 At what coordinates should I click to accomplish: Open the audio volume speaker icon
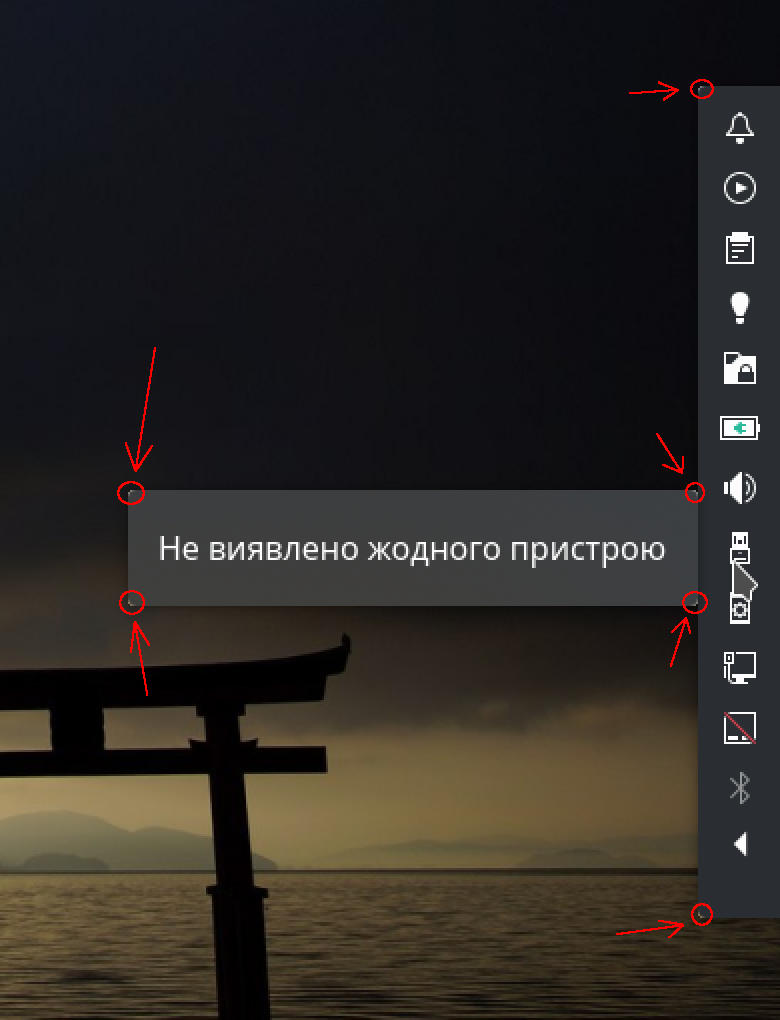[740, 488]
